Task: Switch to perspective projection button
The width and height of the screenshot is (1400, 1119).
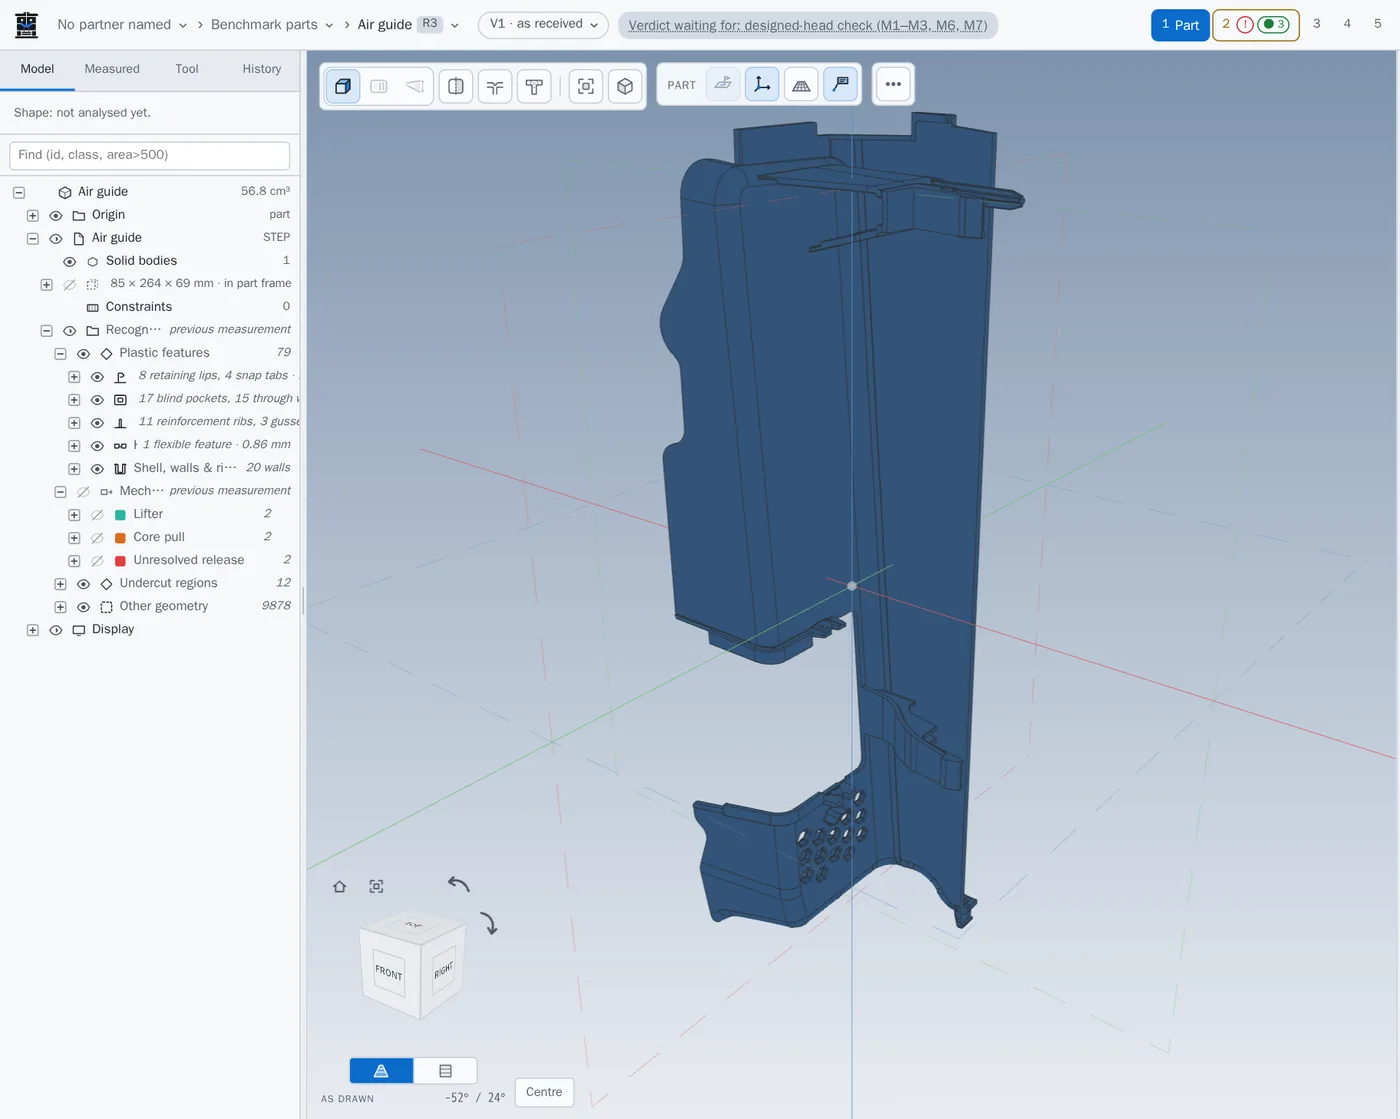Action: pyautogui.click(x=381, y=1071)
